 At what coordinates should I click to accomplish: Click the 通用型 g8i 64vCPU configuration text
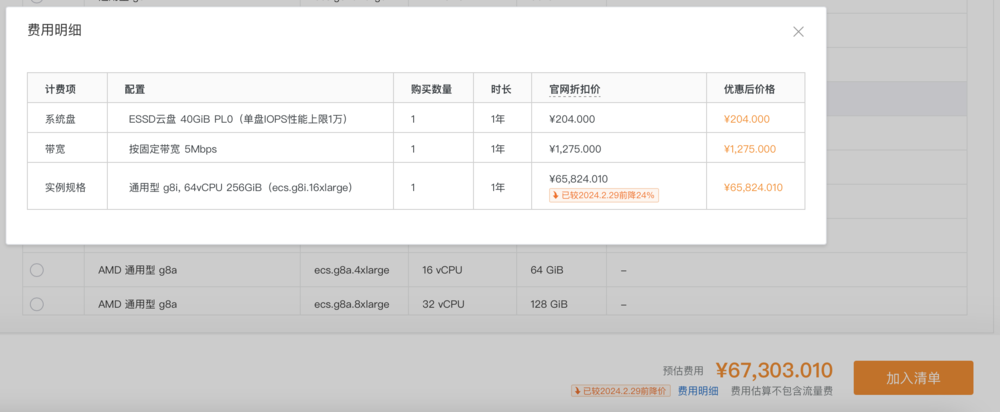(x=240, y=187)
